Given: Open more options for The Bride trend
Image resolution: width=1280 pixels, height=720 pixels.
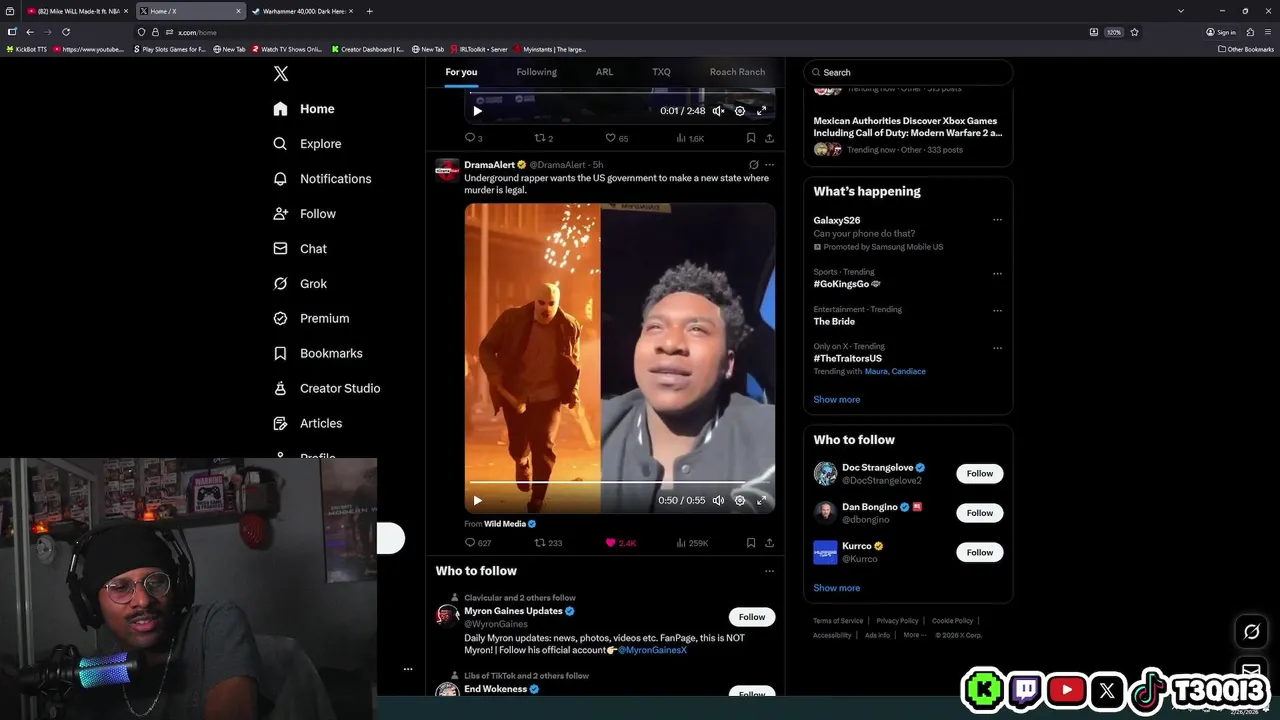Looking at the screenshot, I should pos(997,310).
